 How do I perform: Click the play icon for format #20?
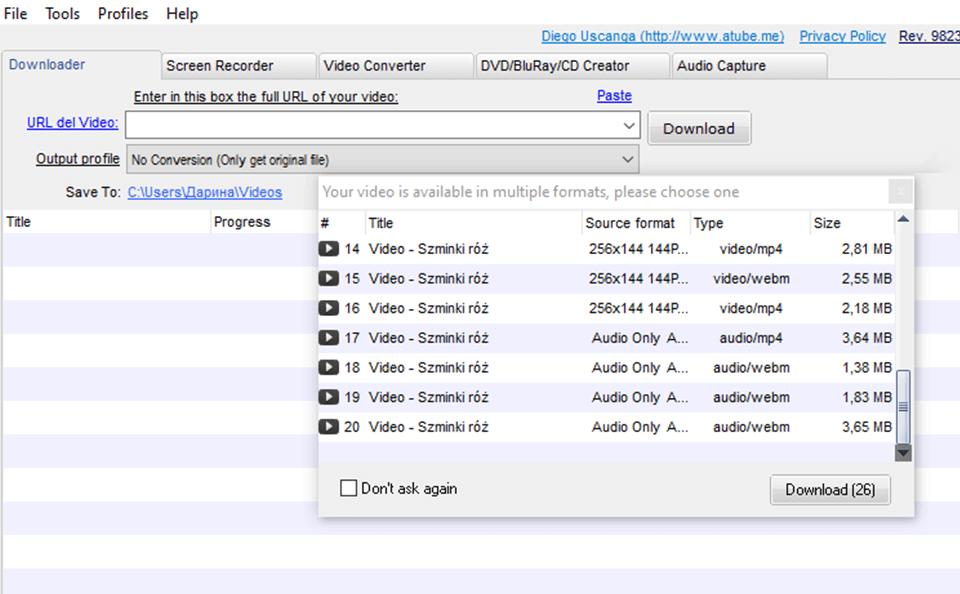[x=330, y=427]
